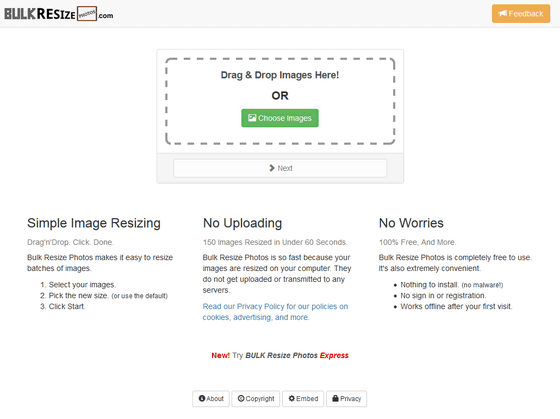Click the No Worries heading
Viewport: 560px width, 419px height.
point(411,223)
